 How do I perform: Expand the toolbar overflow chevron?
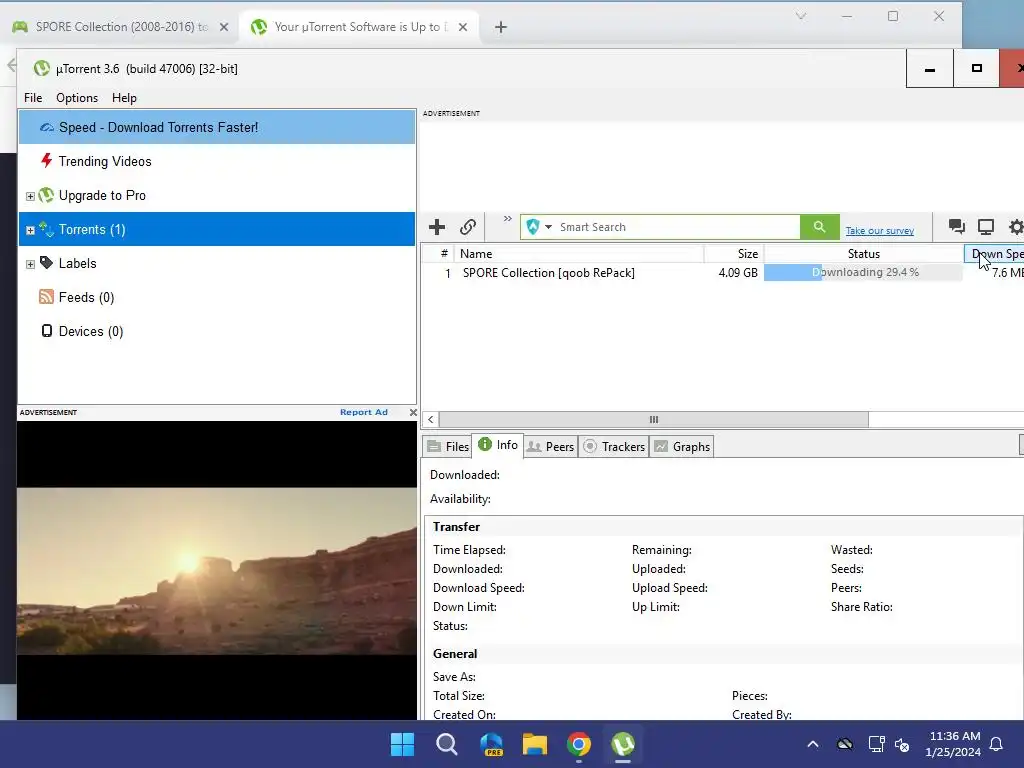point(507,219)
